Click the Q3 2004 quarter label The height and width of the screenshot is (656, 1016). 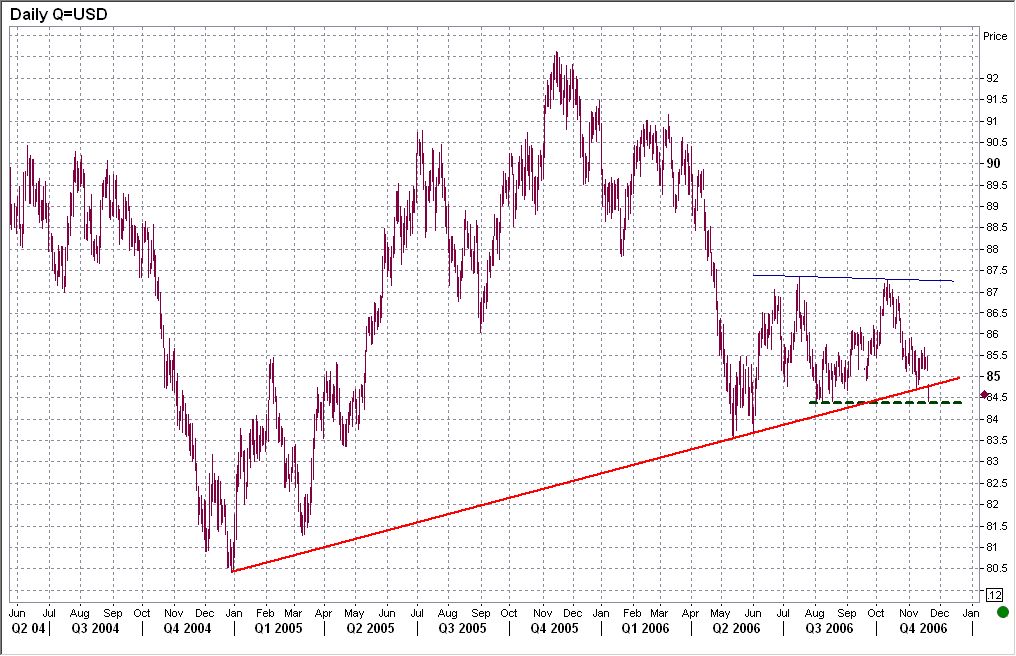95,628
